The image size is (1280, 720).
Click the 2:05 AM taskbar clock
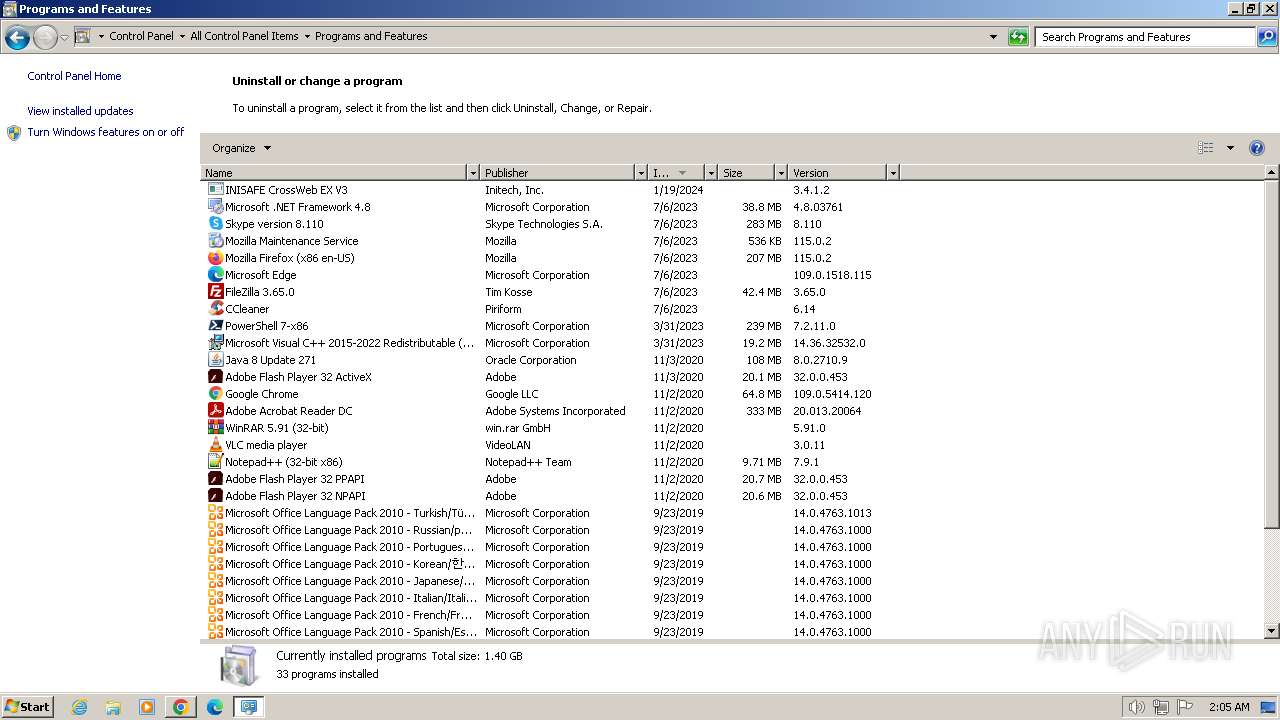(1228, 707)
